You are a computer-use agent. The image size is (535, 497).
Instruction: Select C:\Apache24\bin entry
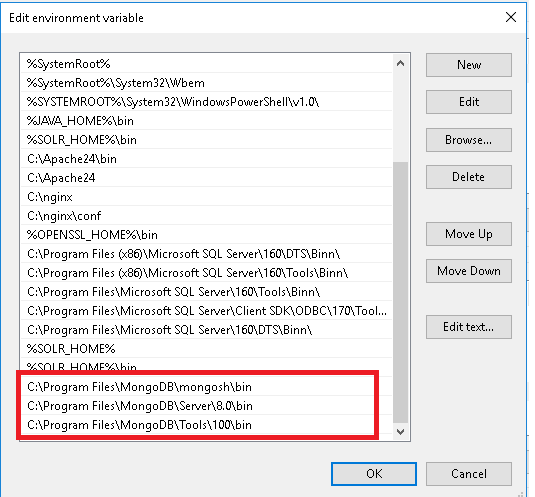pos(206,159)
